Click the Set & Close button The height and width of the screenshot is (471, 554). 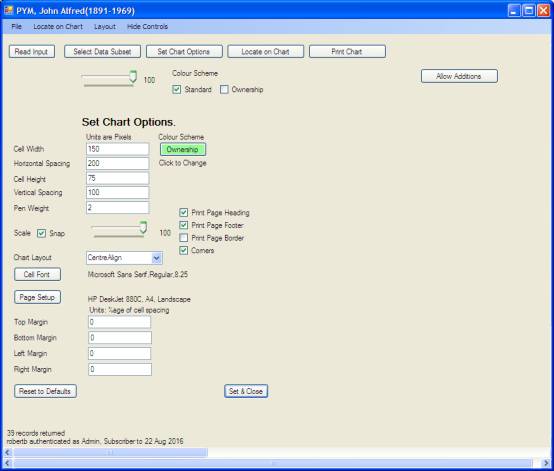tap(246, 391)
